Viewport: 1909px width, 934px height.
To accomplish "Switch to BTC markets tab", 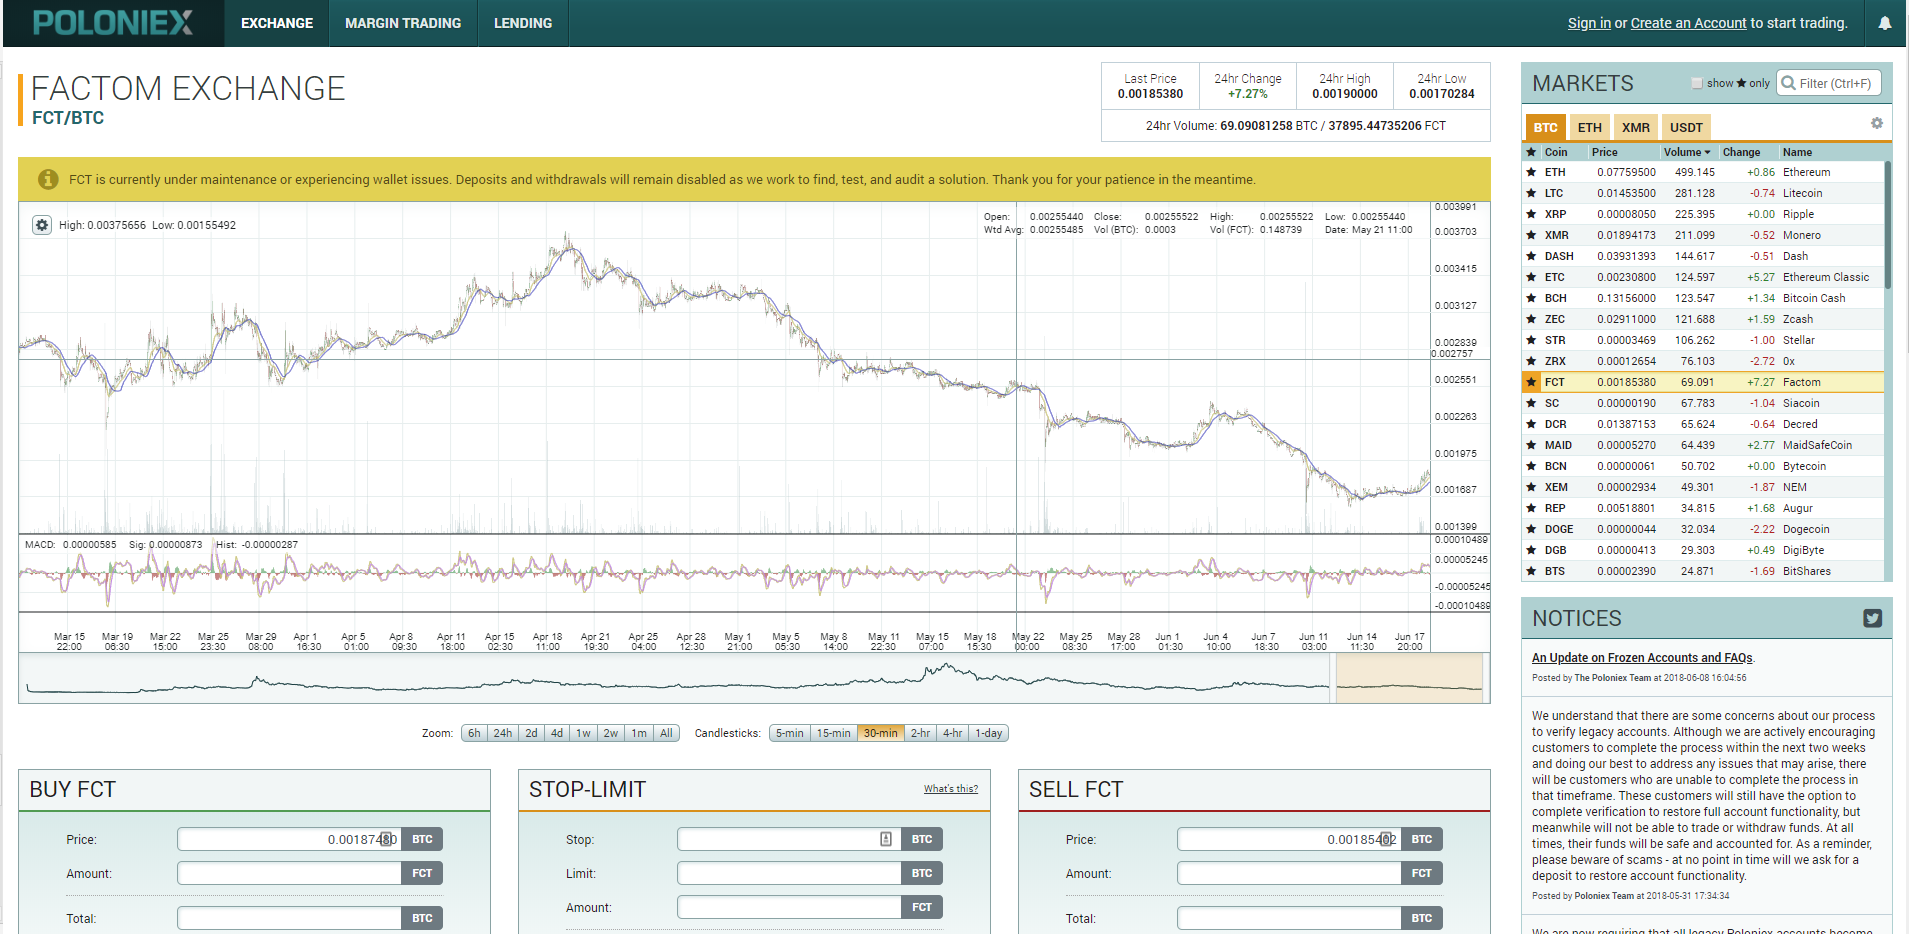I will click(1546, 127).
